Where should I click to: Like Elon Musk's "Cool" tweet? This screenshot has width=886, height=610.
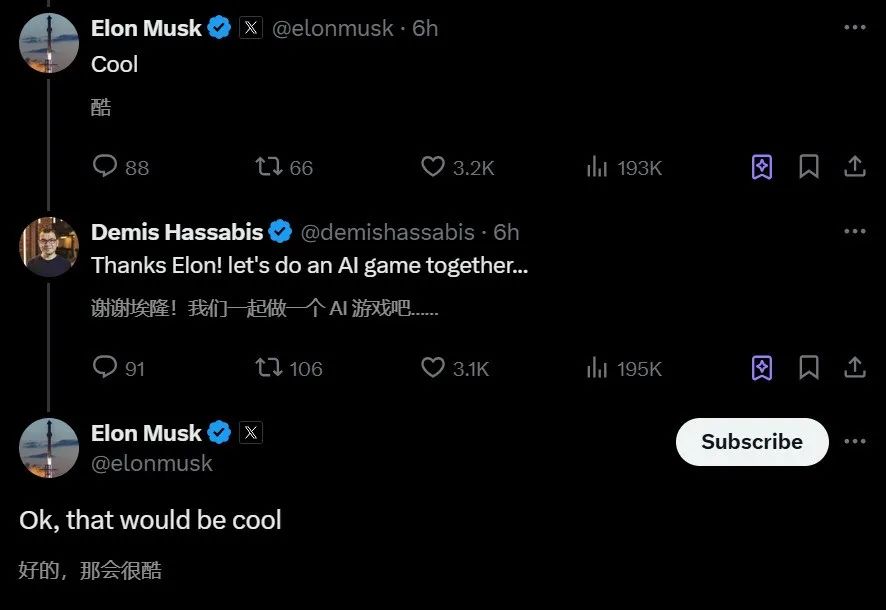pos(432,167)
